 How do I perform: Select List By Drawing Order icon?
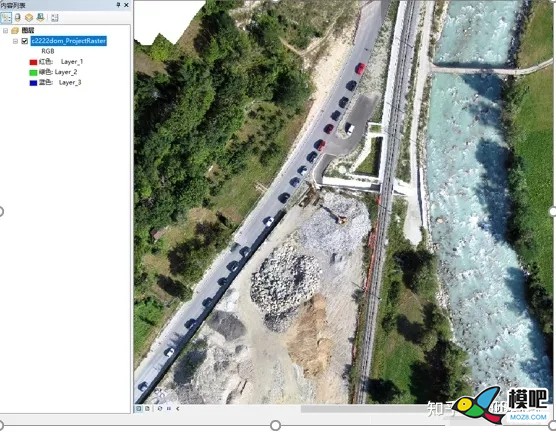(x=6, y=17)
